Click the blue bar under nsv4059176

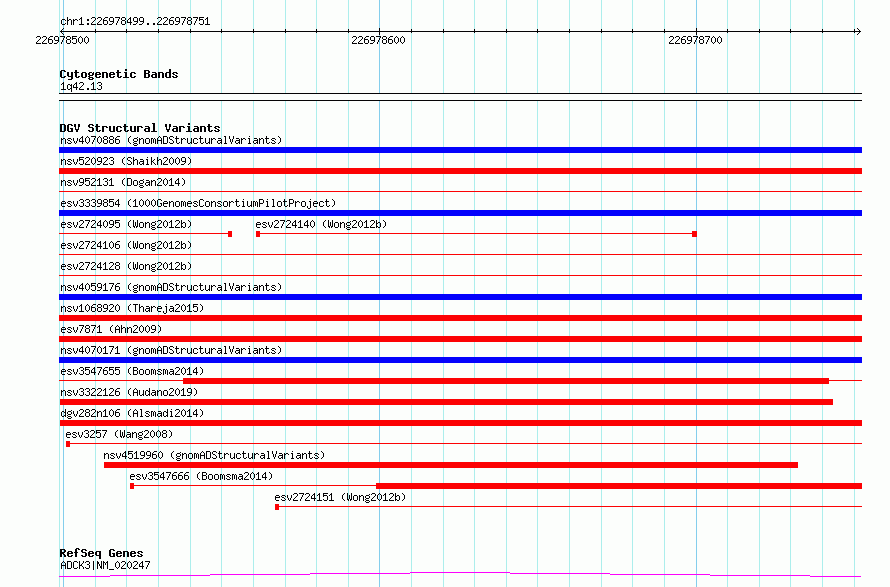[x=460, y=297]
